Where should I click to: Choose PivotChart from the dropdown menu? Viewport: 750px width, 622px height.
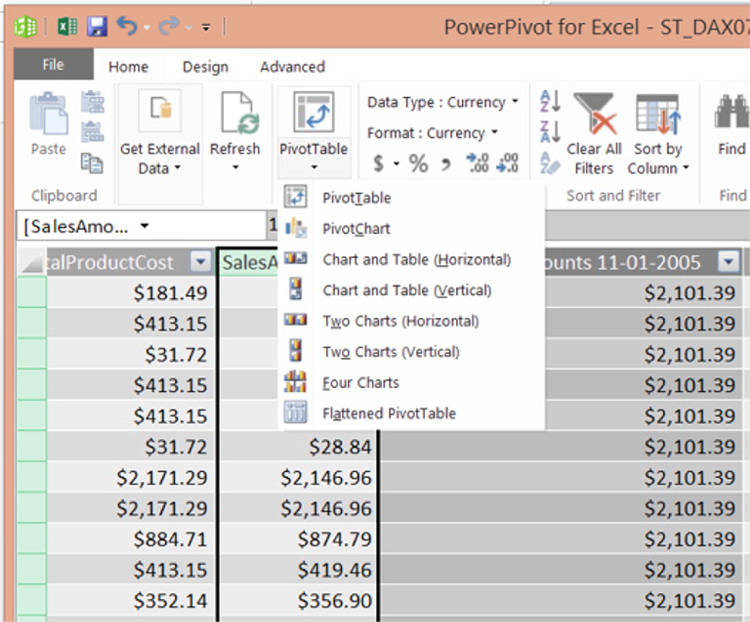[x=356, y=229]
